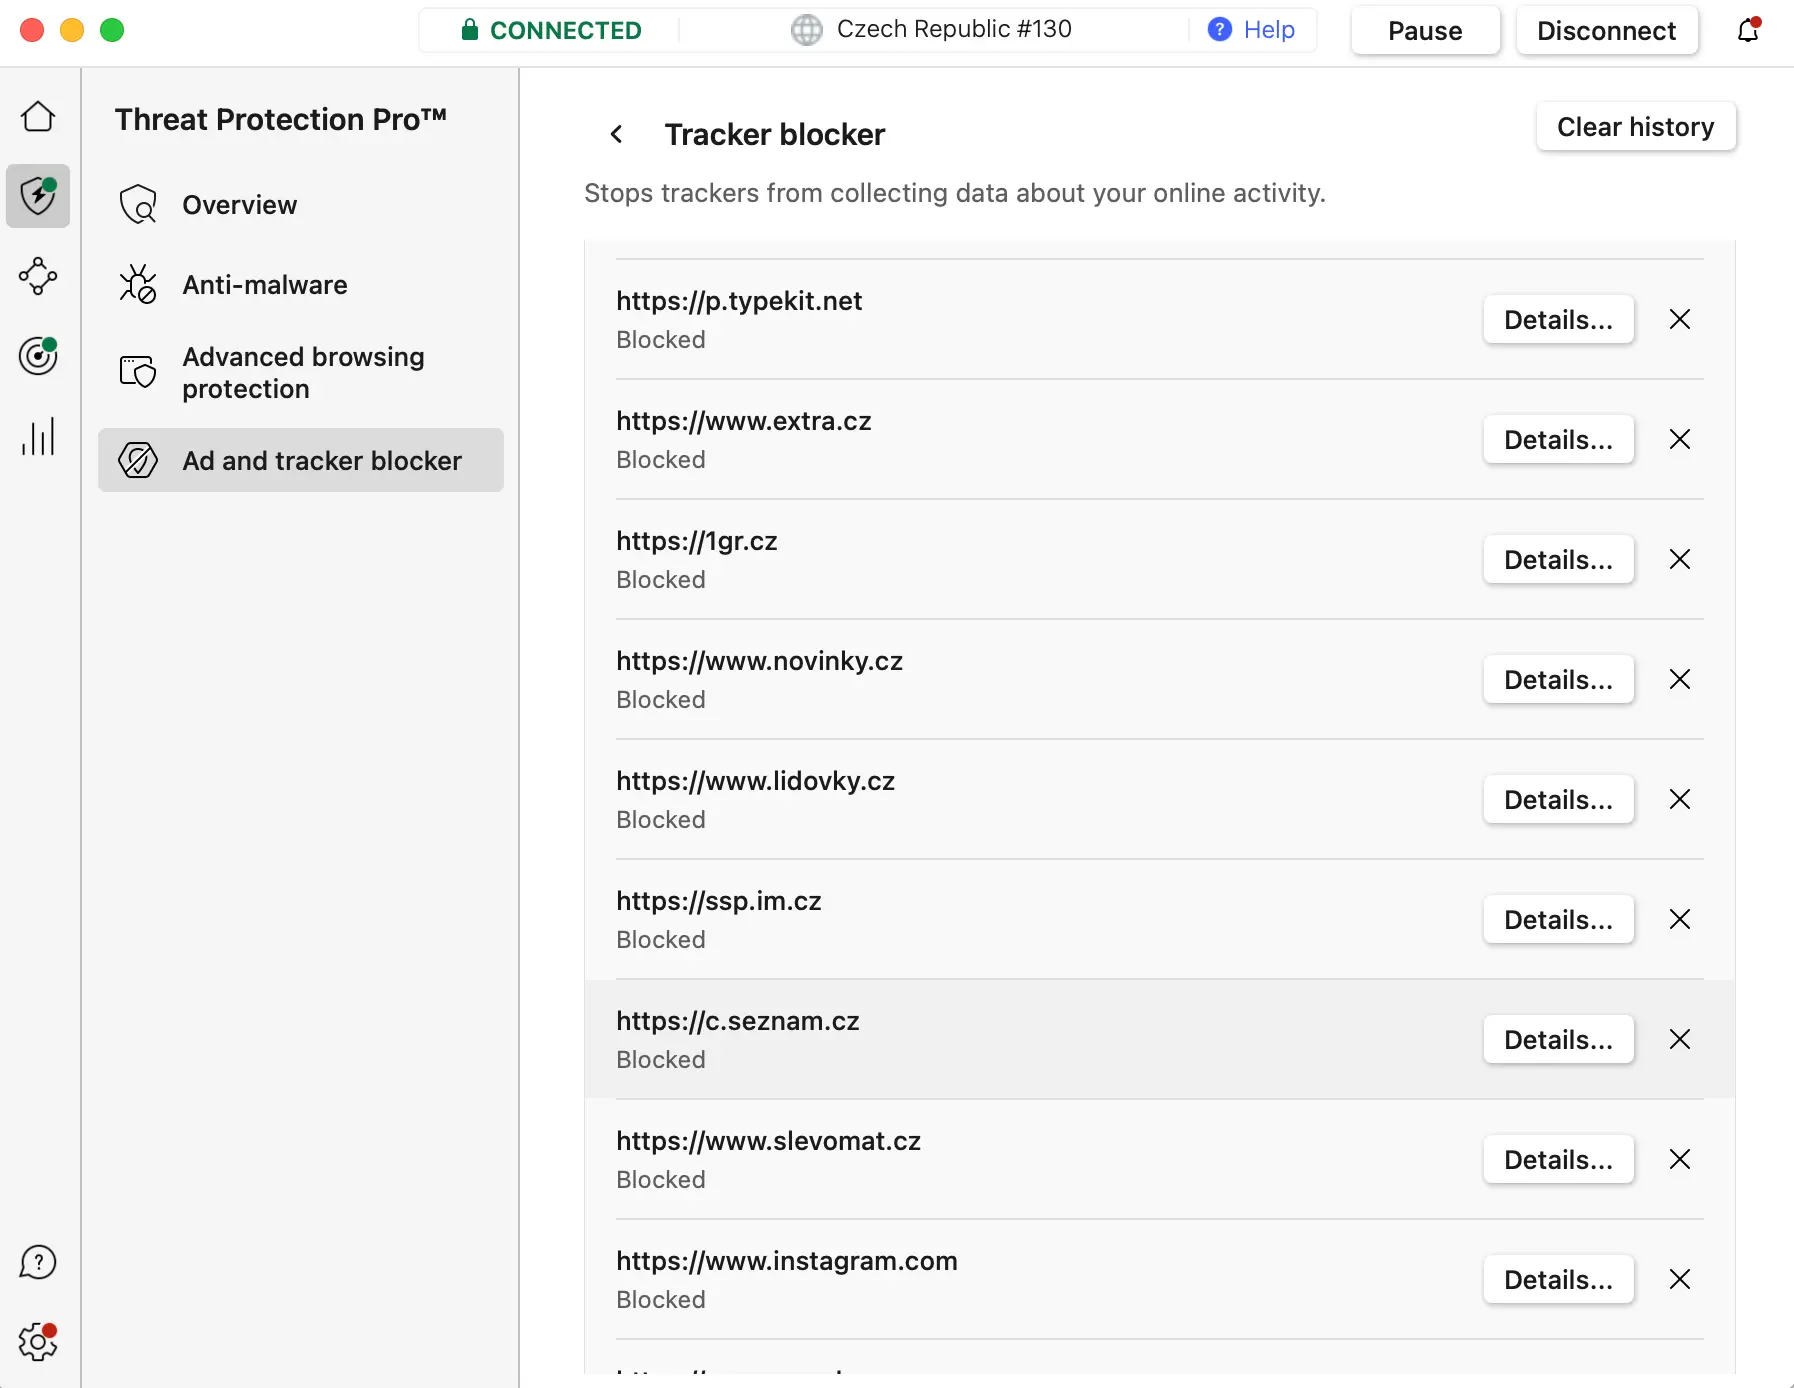The image size is (1794, 1388).
Task: Open Advanced browsing protection section
Action: coord(303,373)
